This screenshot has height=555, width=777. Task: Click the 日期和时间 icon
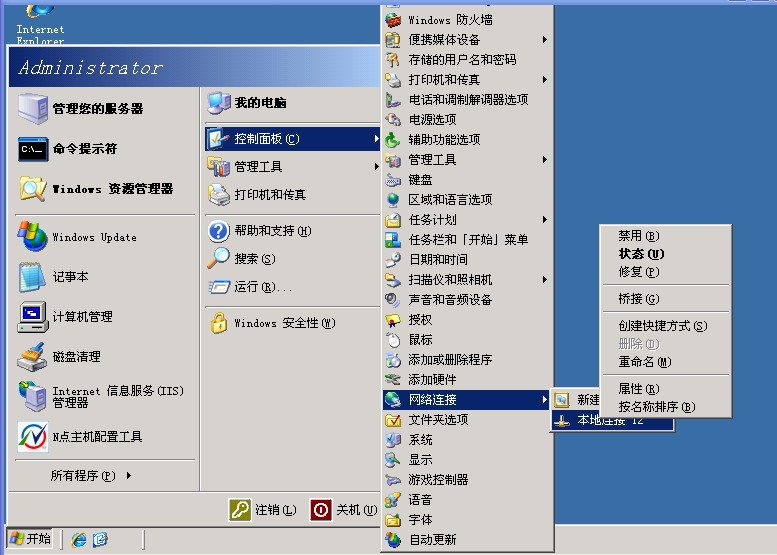[393, 260]
